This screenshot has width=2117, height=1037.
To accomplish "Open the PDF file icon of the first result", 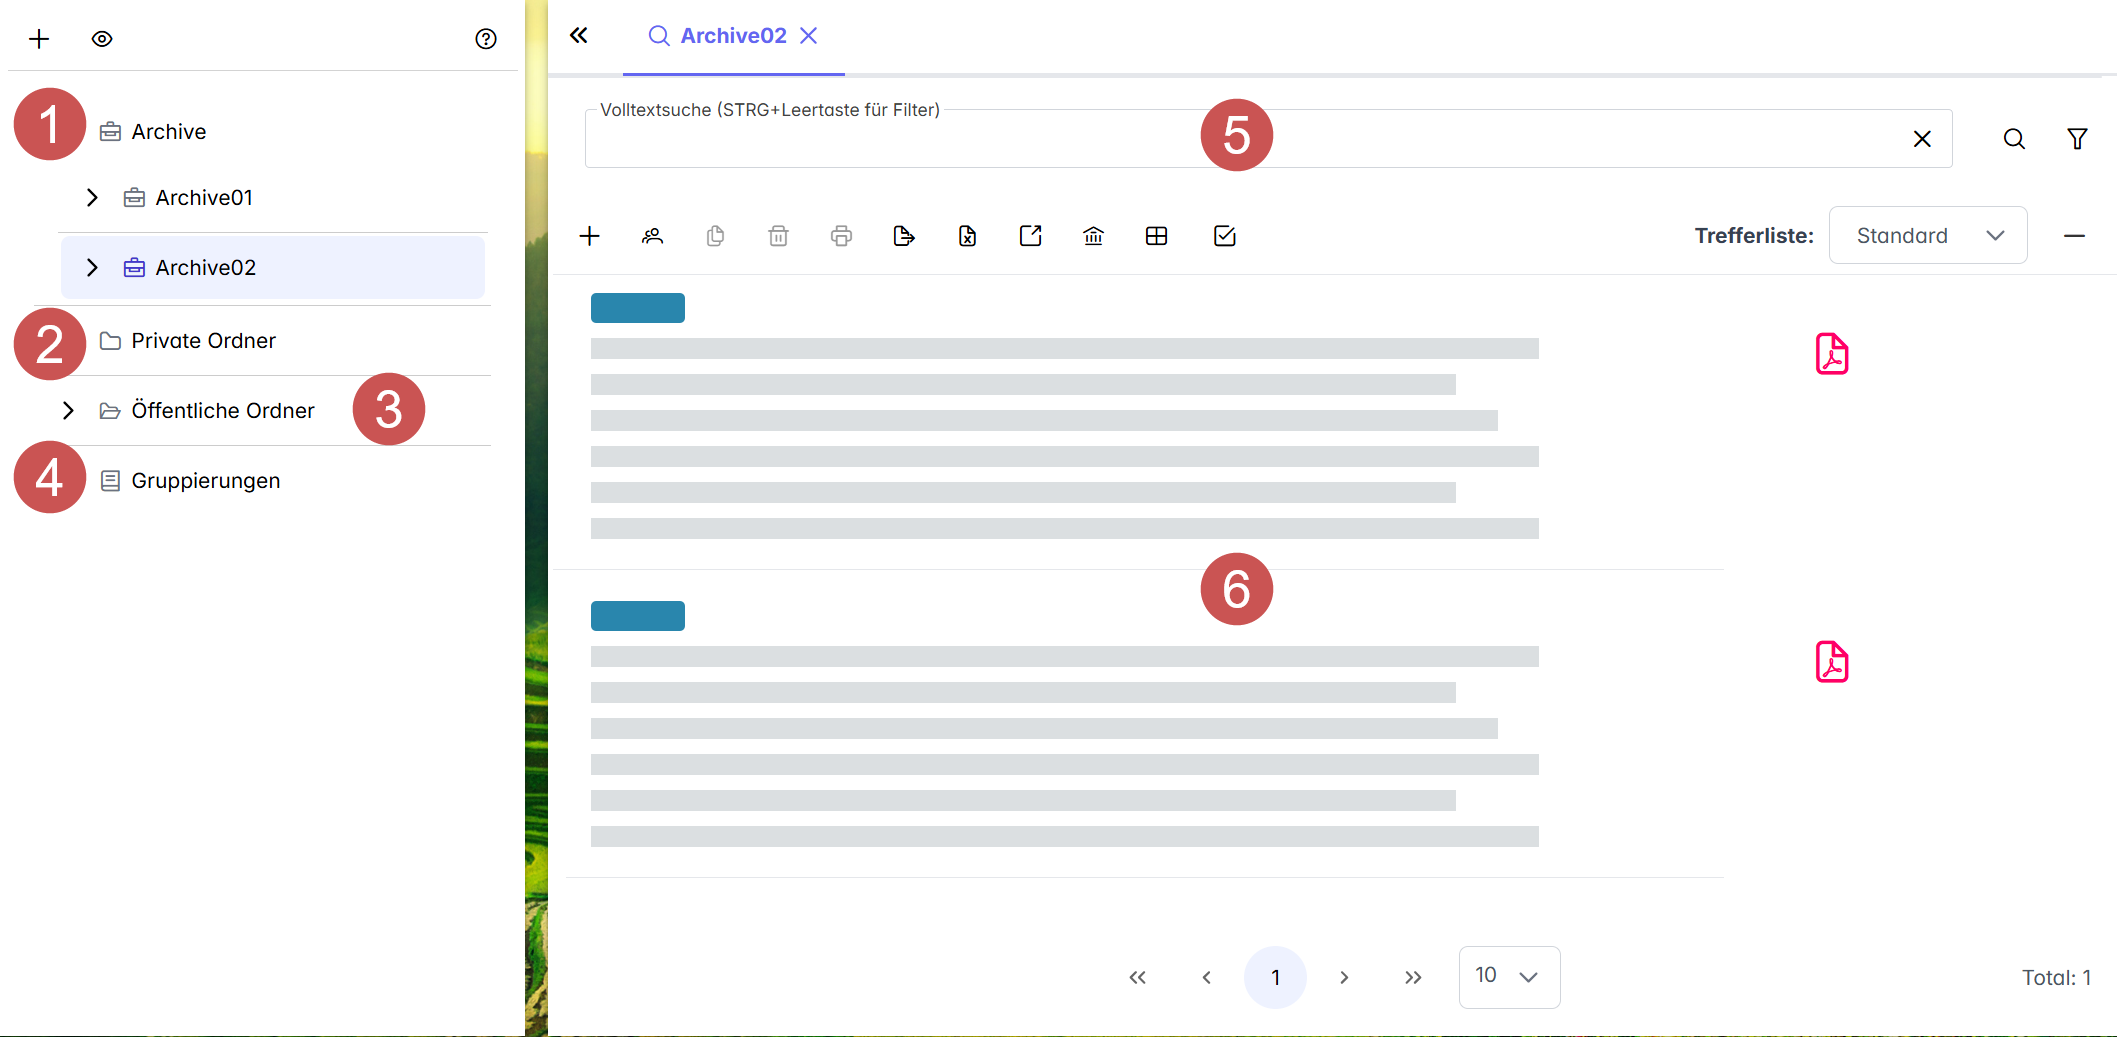I will click(x=1831, y=353).
